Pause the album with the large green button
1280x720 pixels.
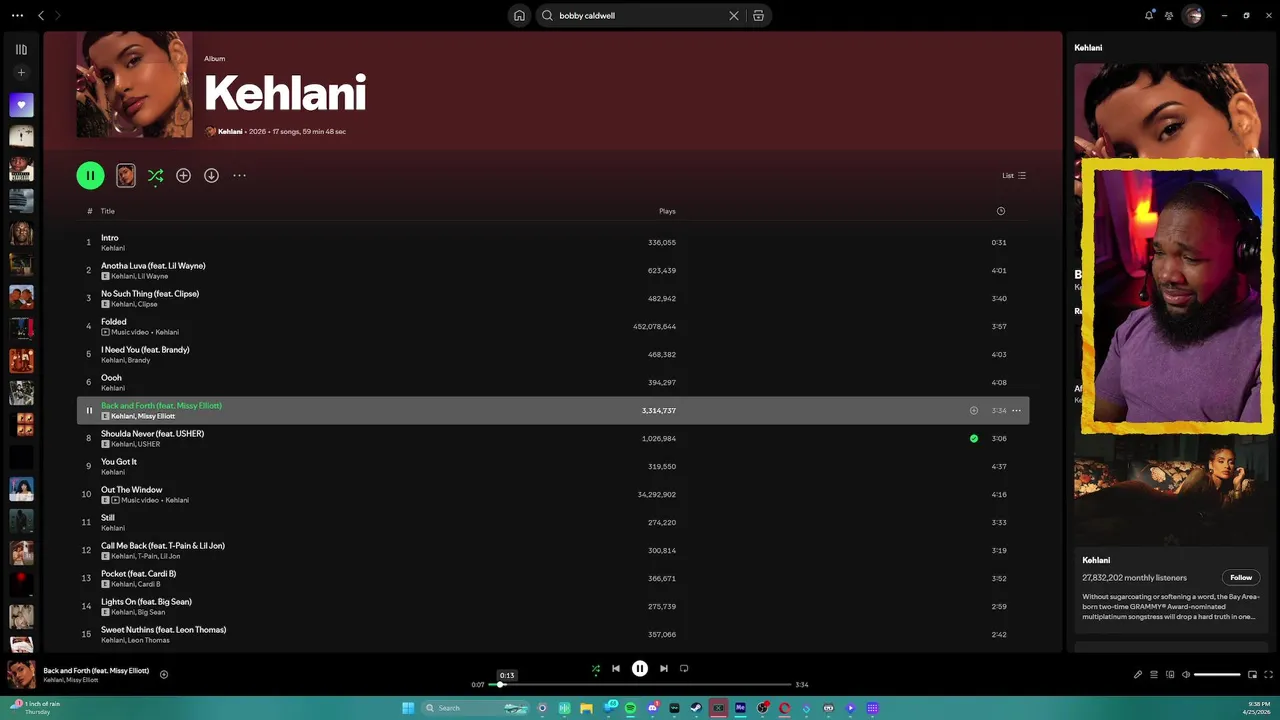(90, 175)
